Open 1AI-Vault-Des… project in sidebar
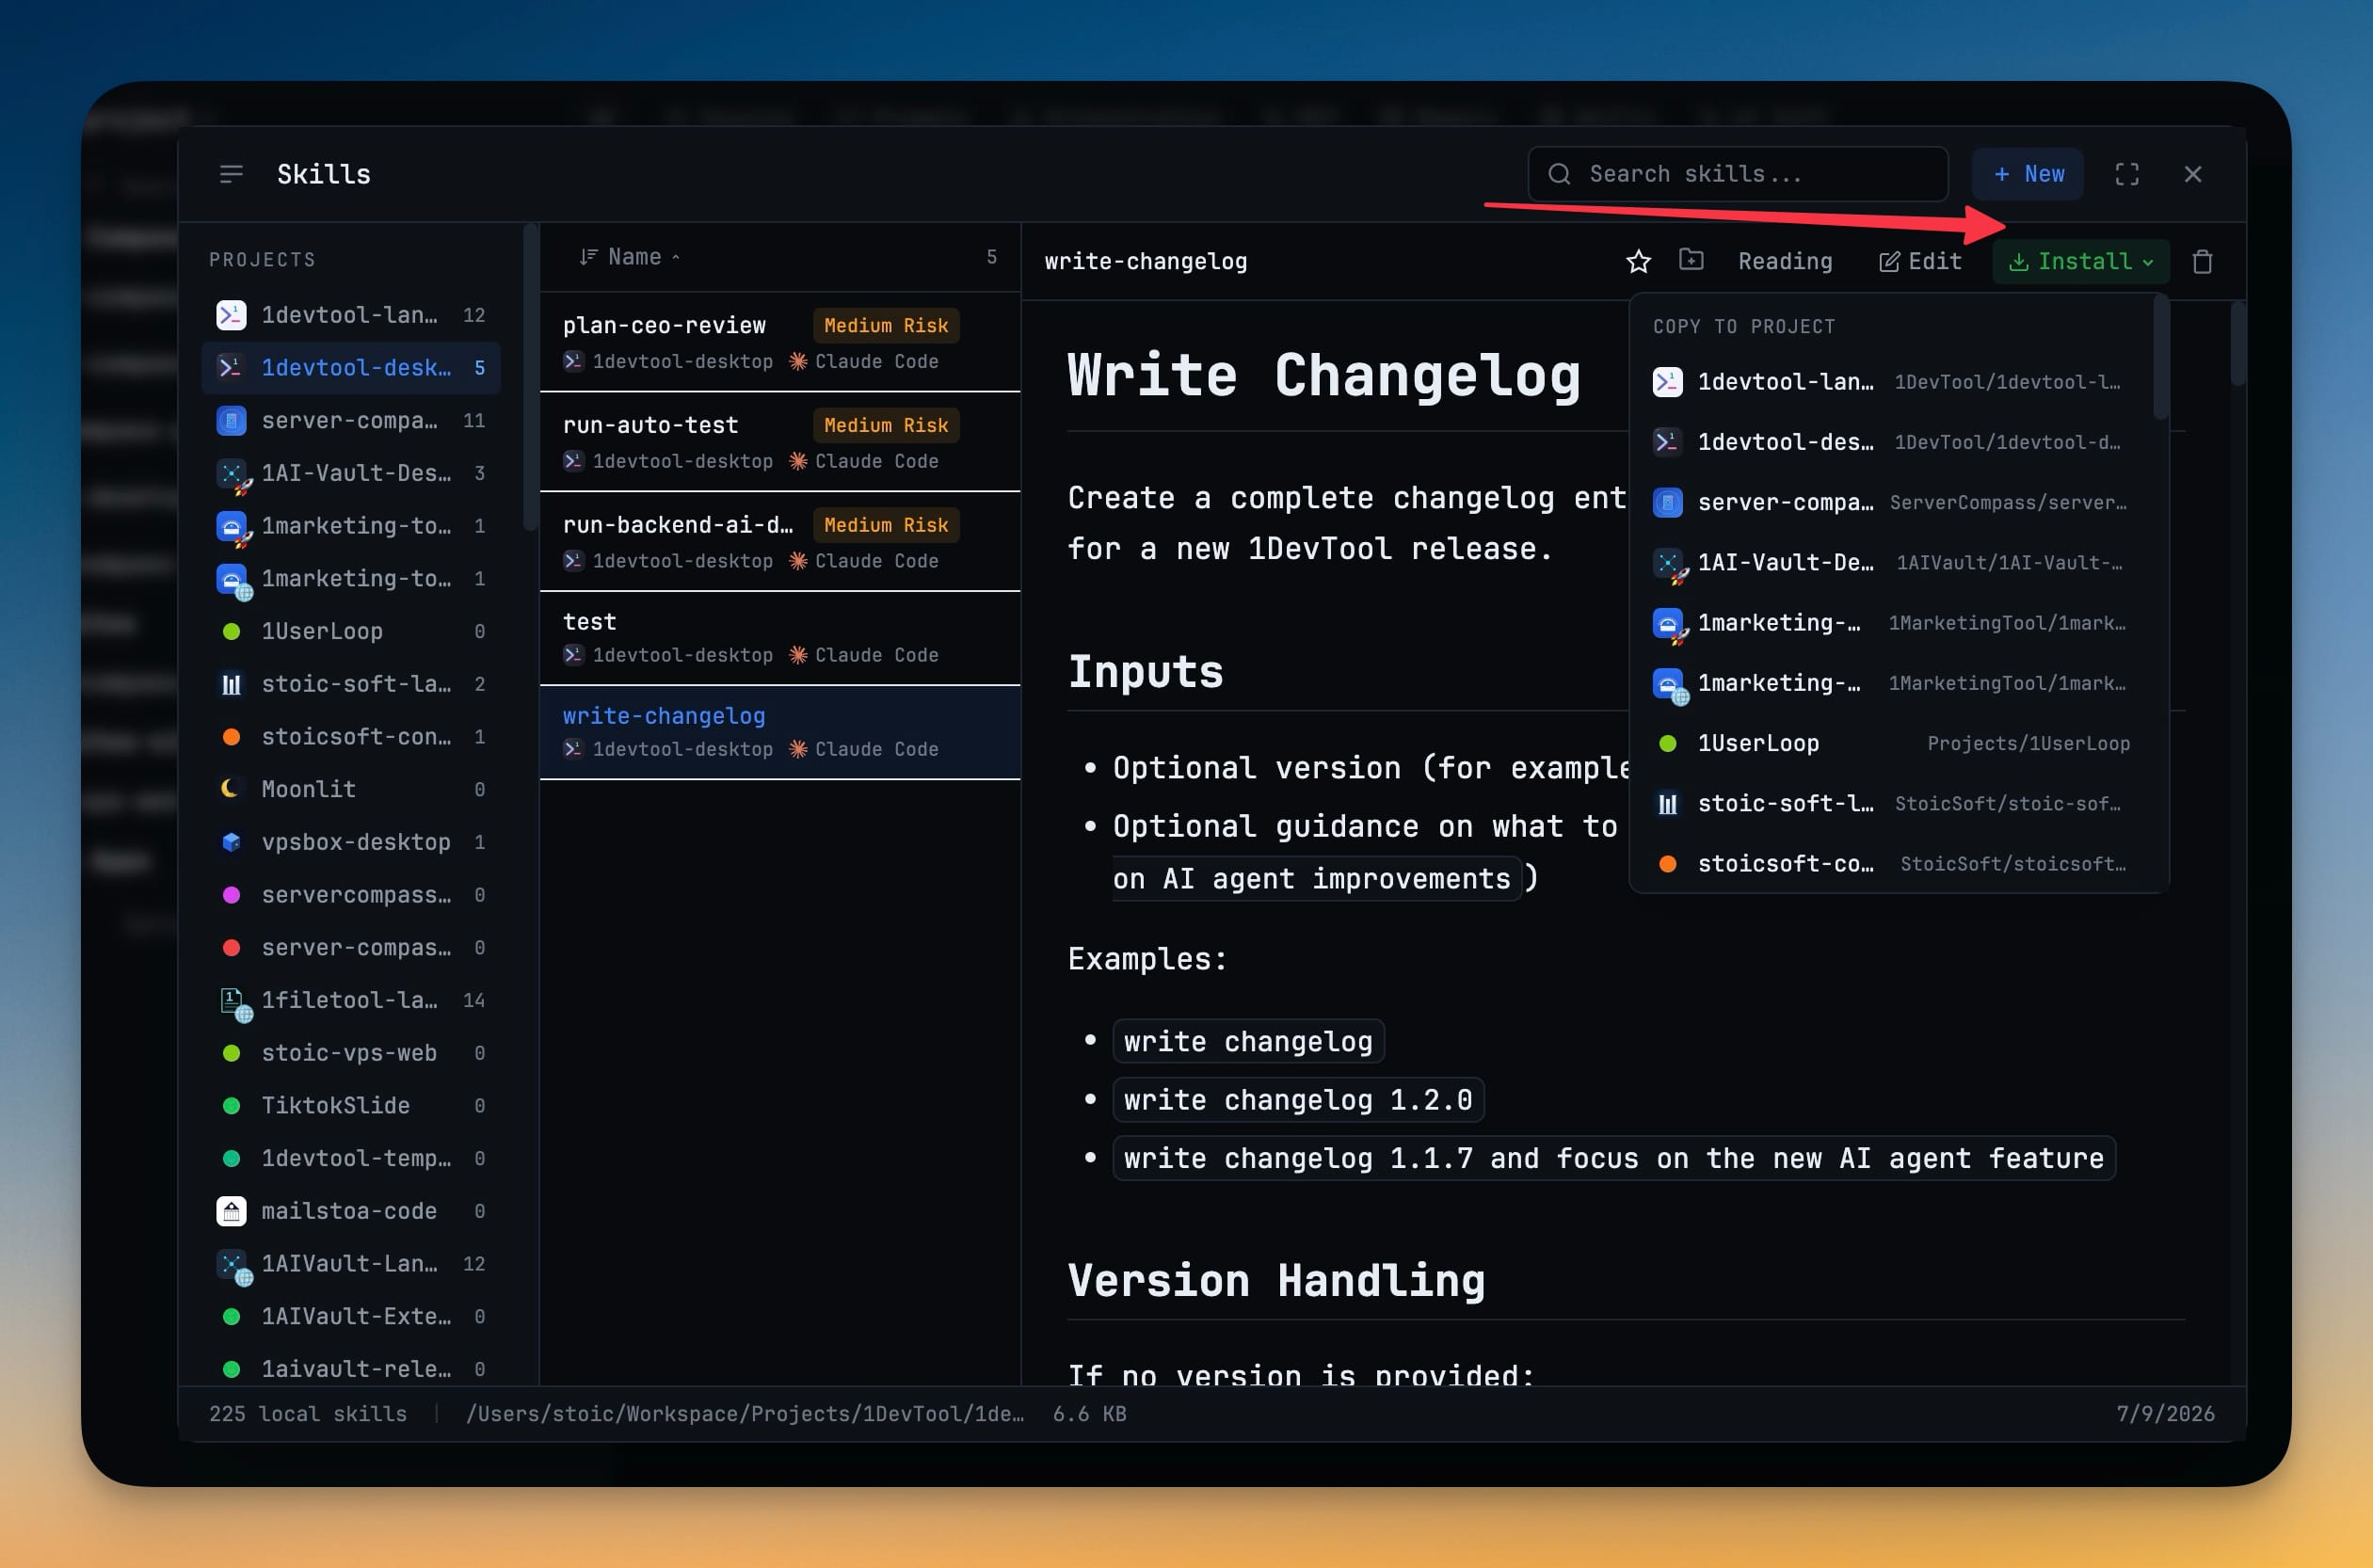The width and height of the screenshot is (2373, 1568). [x=351, y=473]
